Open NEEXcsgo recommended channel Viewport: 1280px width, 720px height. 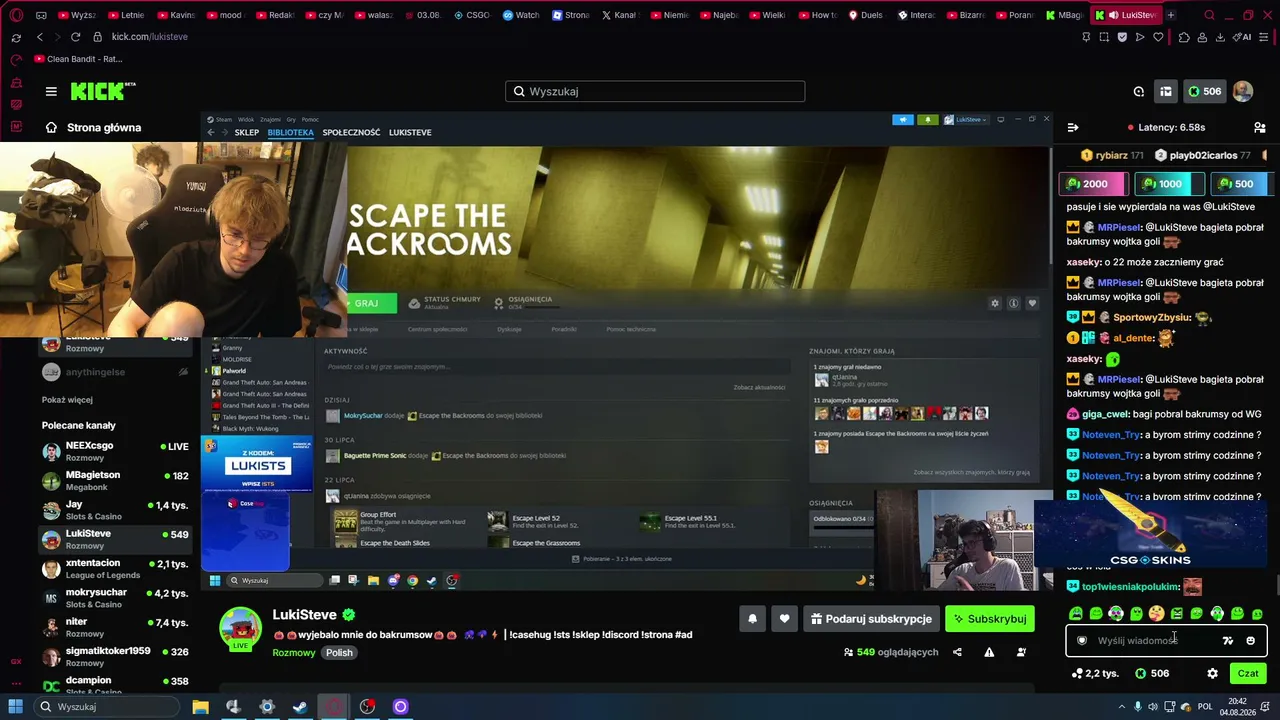[x=116, y=451]
